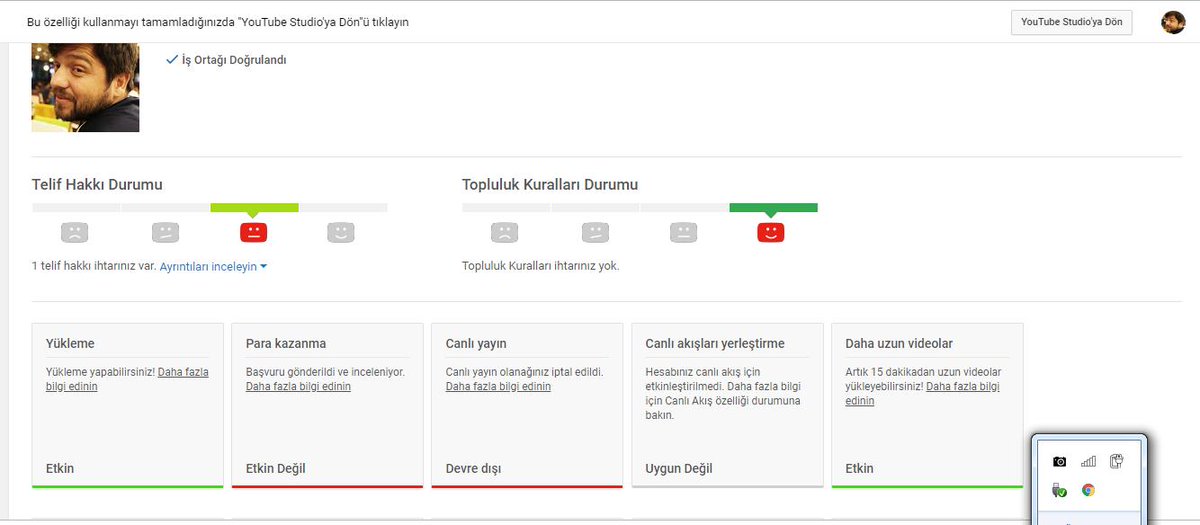
Task: Click the sad face under Telif Hakkı Durumu
Action: click(x=75, y=233)
